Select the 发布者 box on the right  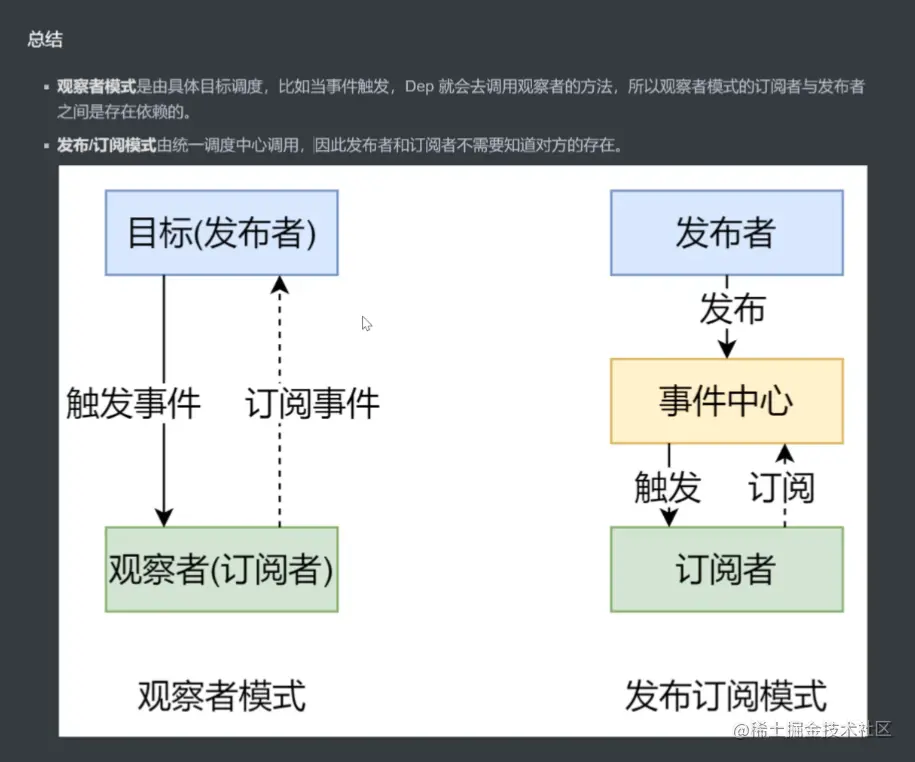tap(726, 233)
